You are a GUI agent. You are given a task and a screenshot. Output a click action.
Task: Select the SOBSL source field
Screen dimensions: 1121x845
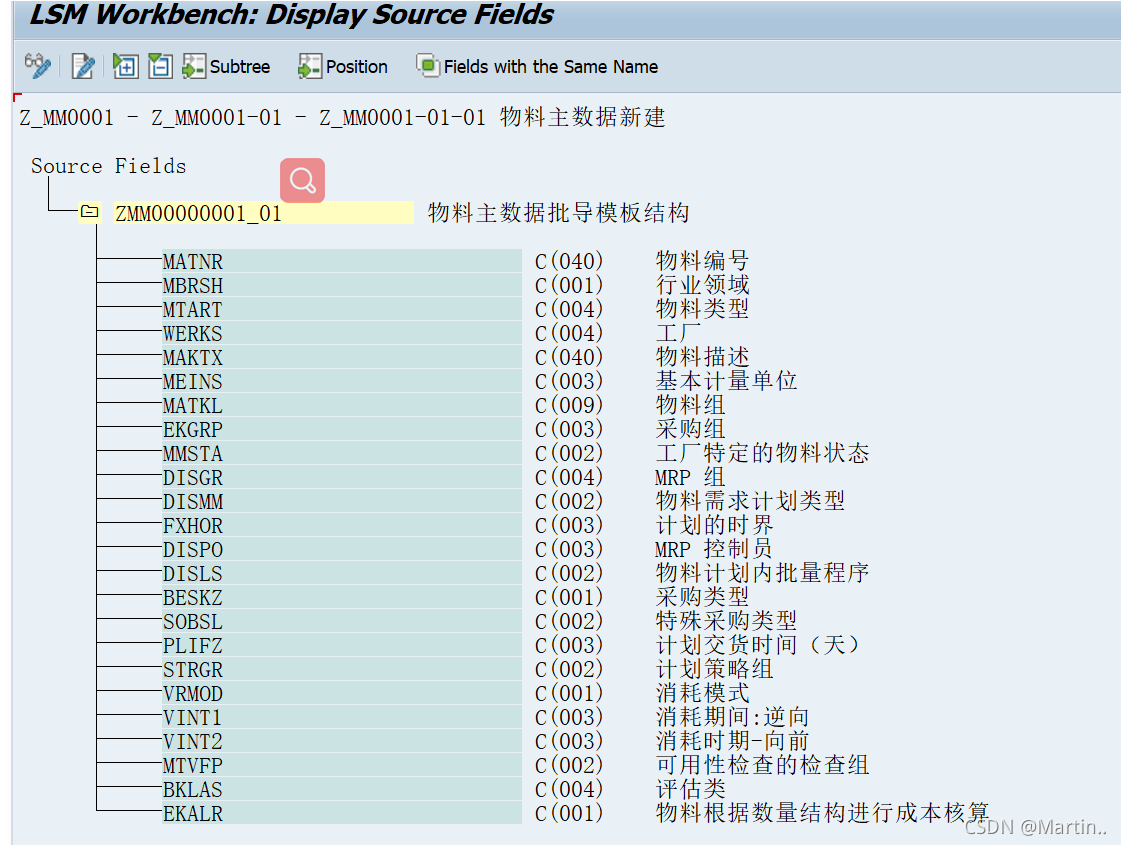tap(342, 621)
